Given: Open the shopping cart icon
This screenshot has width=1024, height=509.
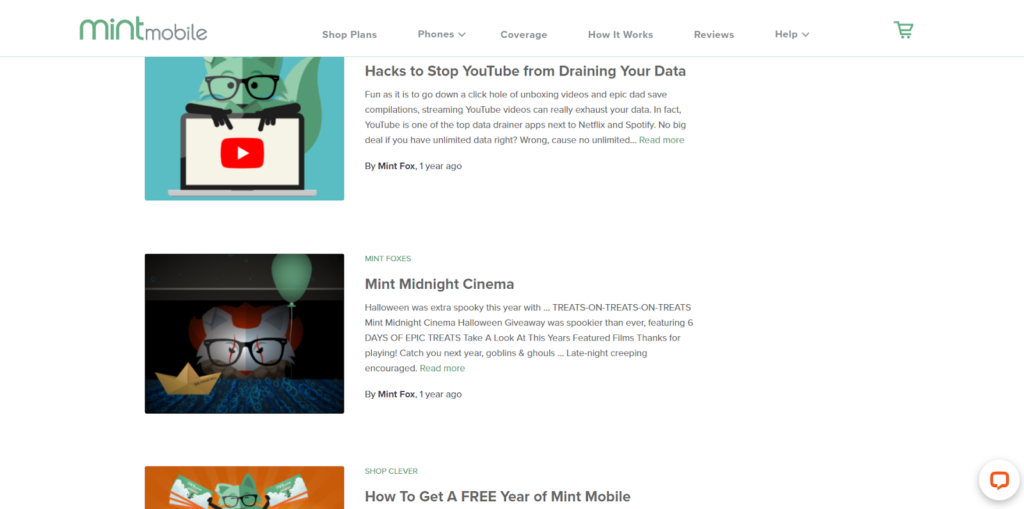Looking at the screenshot, I should 903,30.
